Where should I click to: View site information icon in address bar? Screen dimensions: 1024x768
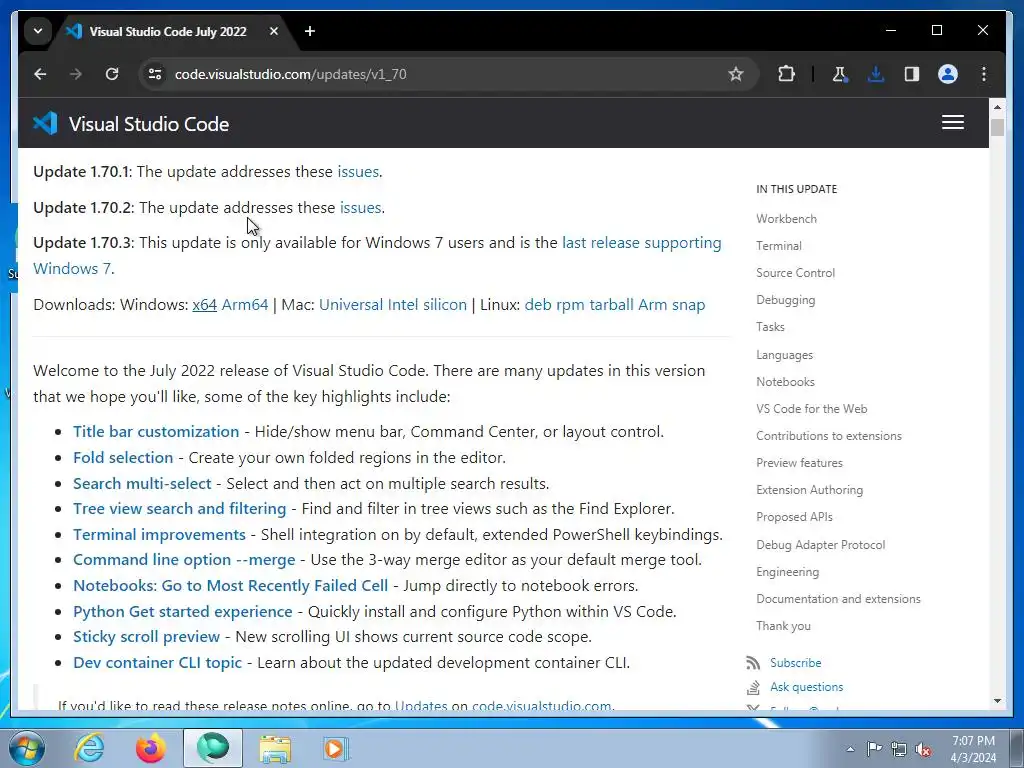coord(155,74)
